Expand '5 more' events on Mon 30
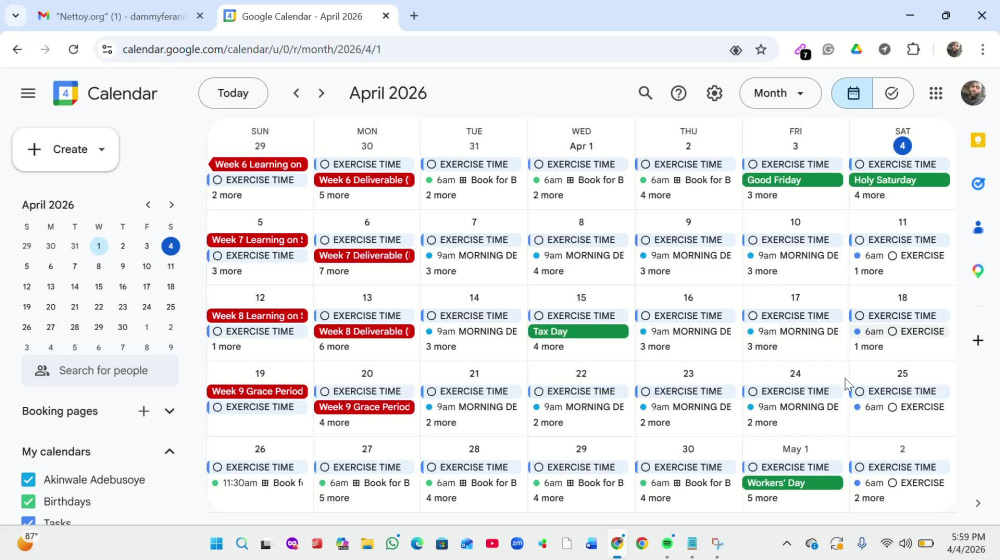 [334, 195]
